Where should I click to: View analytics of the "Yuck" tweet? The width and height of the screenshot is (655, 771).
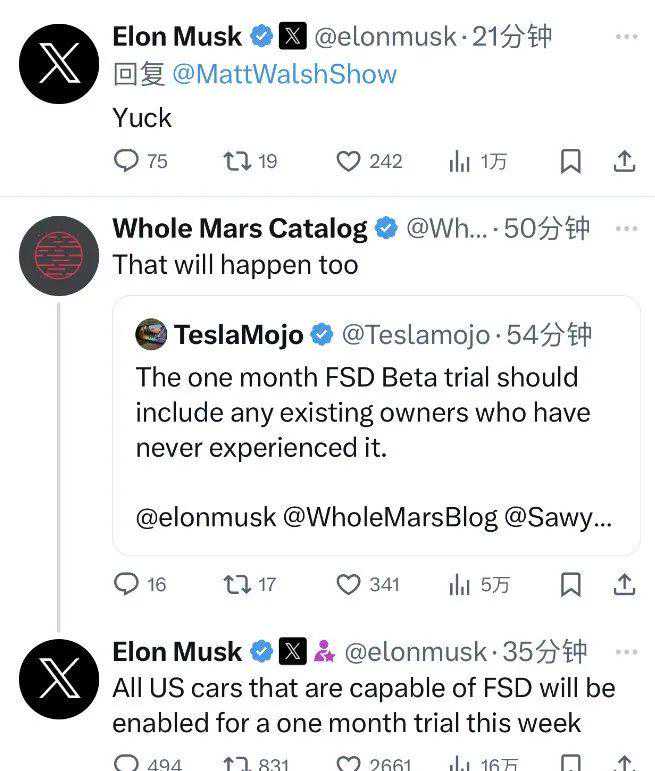point(460,161)
